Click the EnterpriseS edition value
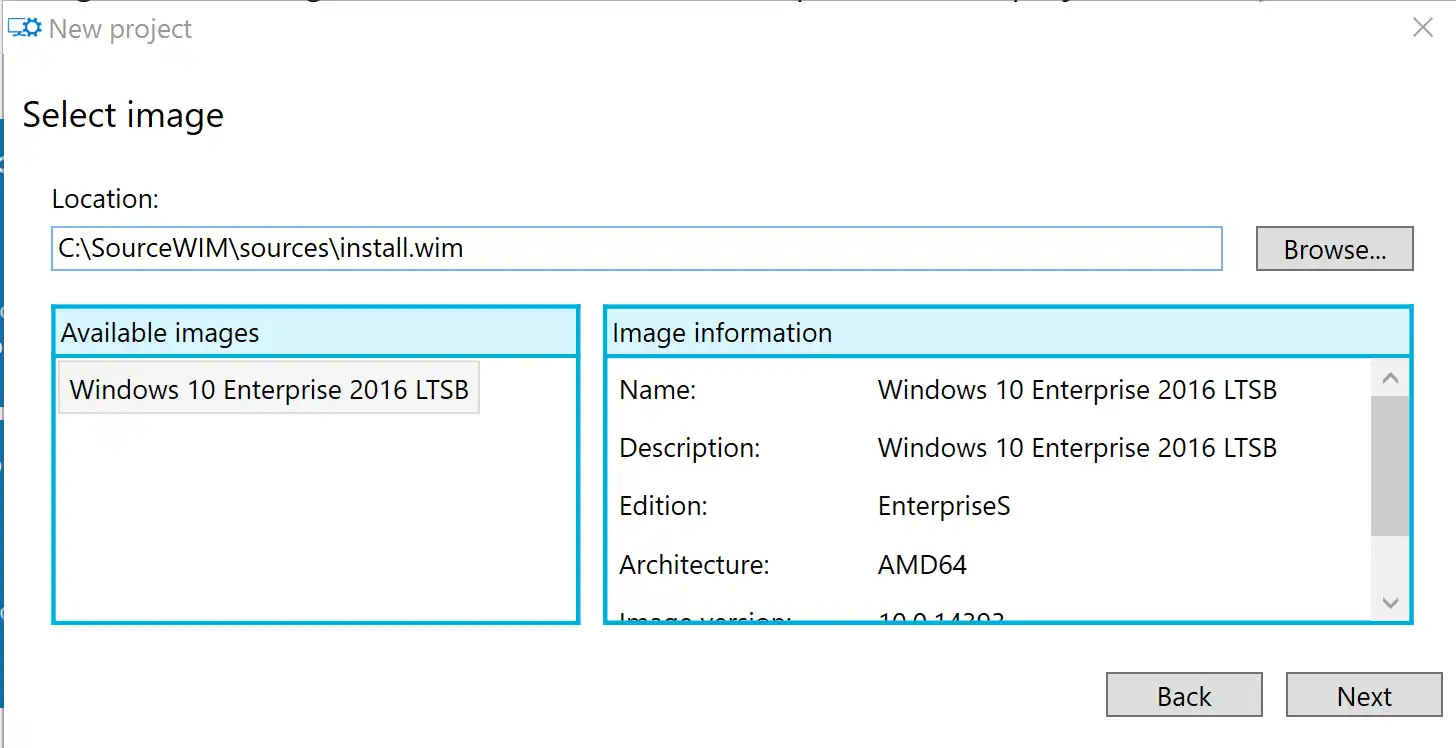This screenshot has height=748, width=1456. click(944, 506)
